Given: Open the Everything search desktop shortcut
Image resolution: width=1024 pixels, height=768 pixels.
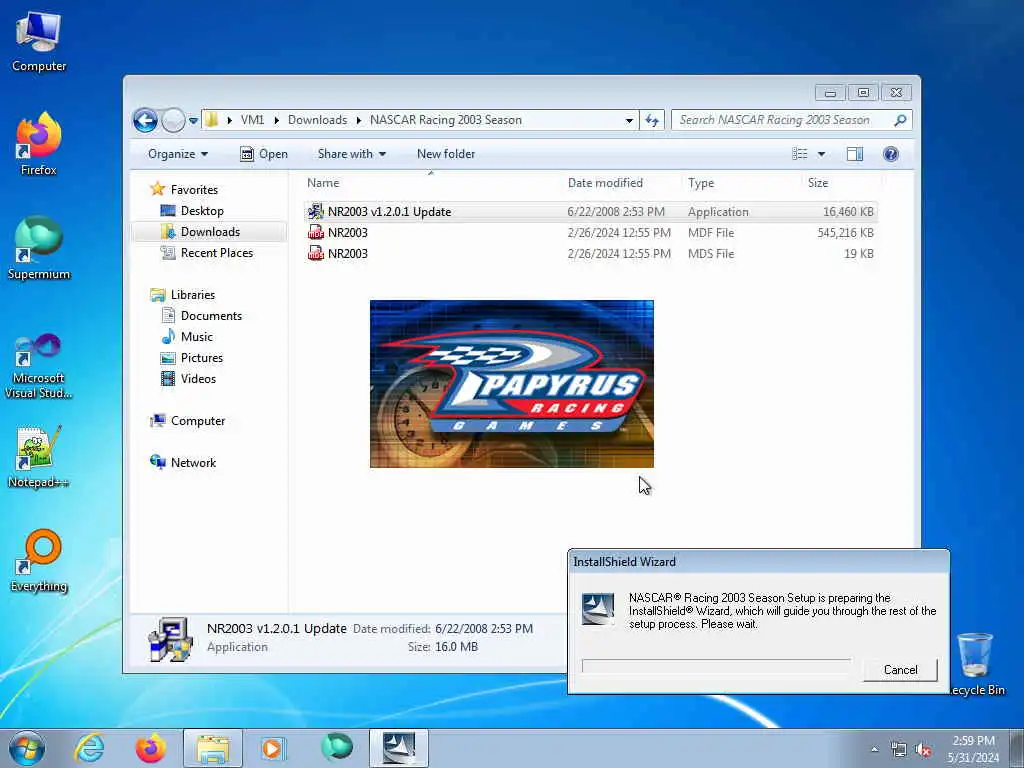Looking at the screenshot, I should [x=39, y=560].
